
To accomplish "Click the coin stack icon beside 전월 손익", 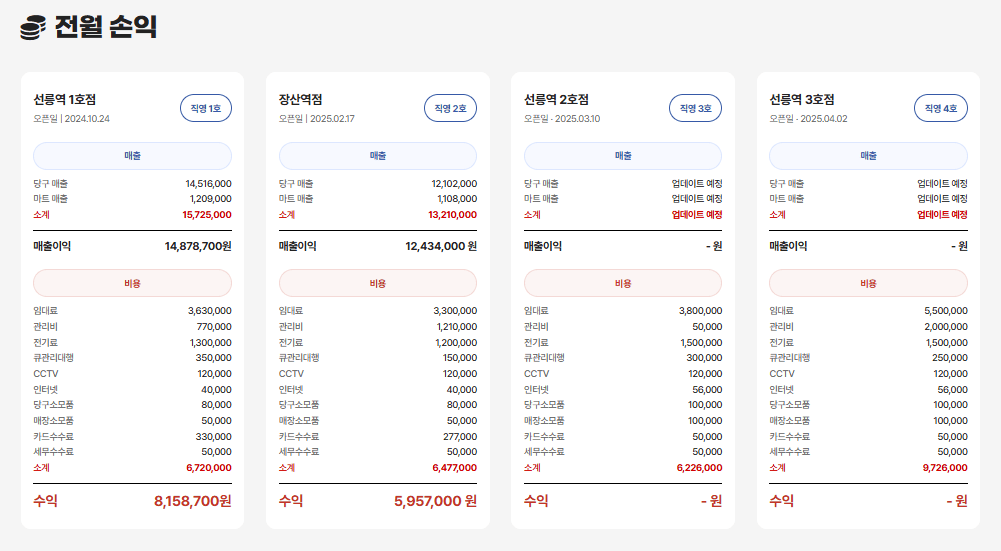I will 33,27.
